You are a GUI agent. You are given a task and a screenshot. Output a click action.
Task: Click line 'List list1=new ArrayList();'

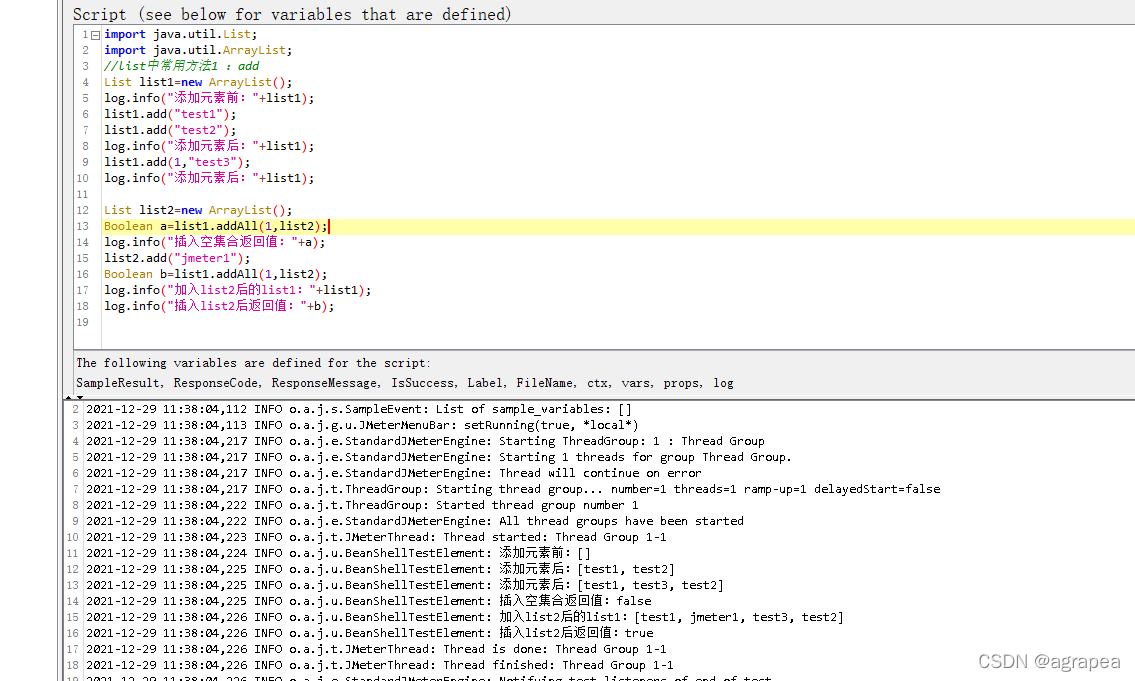(198, 82)
